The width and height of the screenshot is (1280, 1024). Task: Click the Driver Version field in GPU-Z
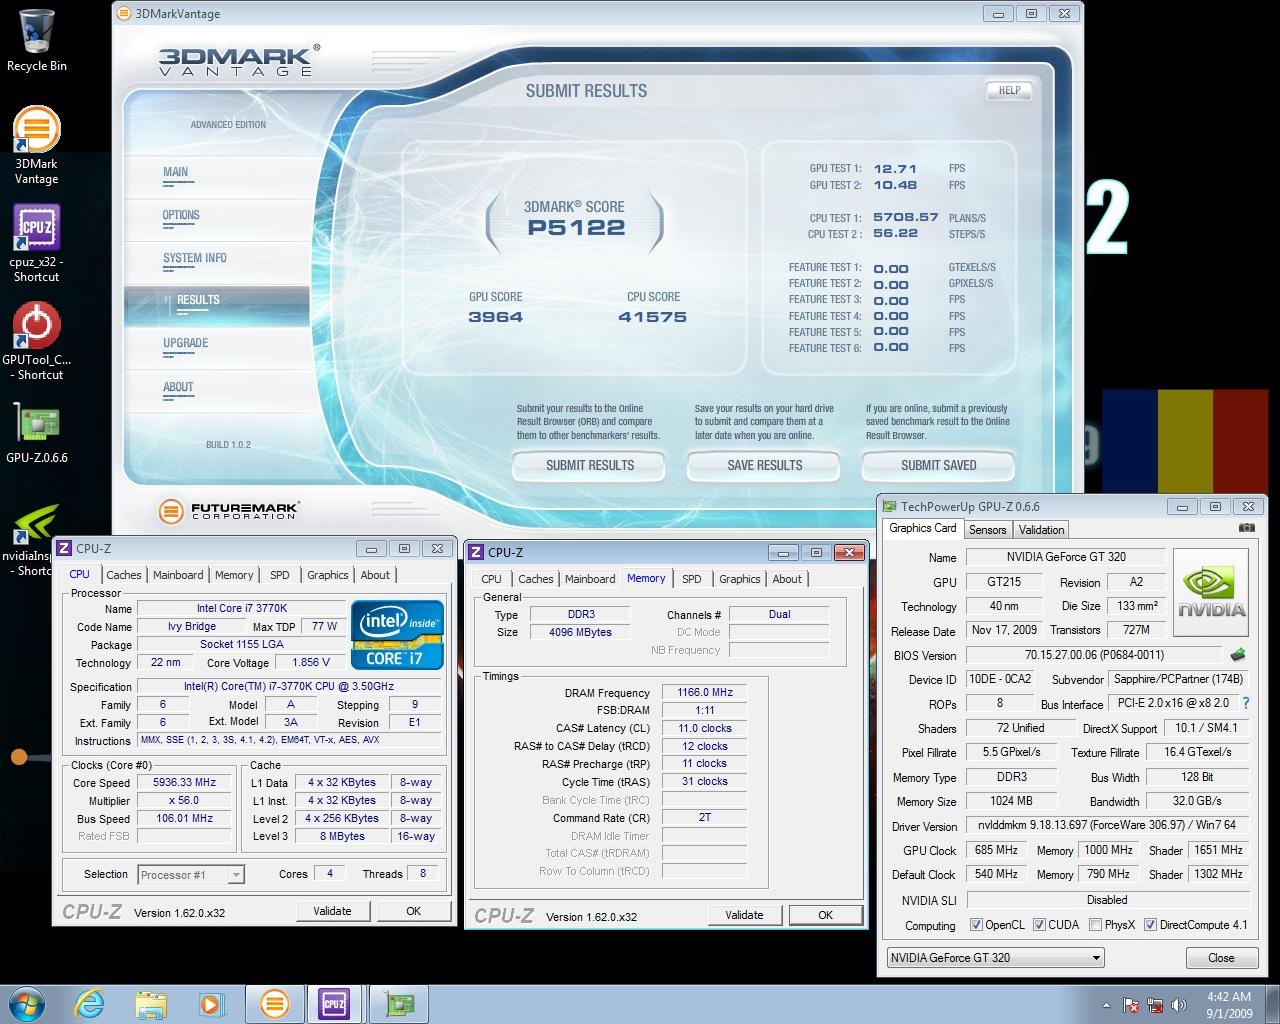click(x=1107, y=826)
